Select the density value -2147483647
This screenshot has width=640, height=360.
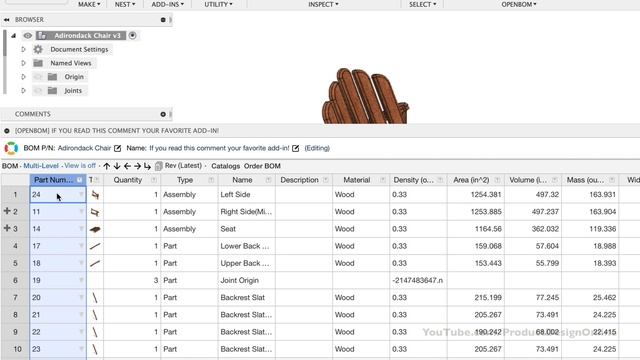click(x=418, y=280)
